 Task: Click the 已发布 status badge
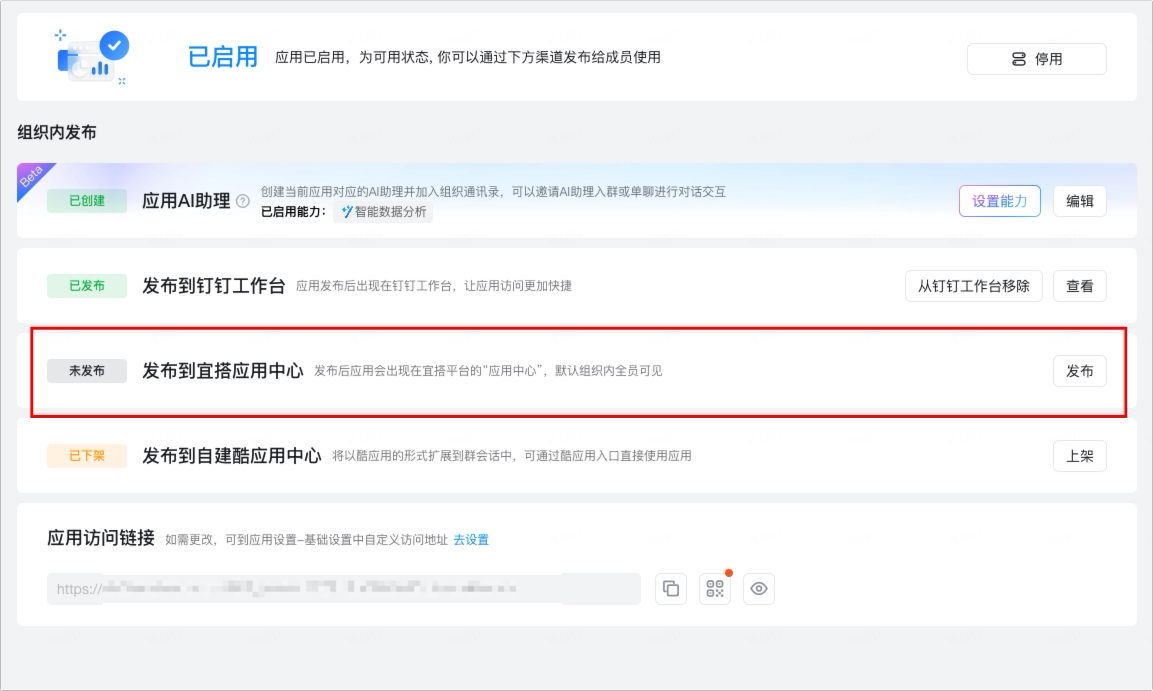click(x=87, y=286)
